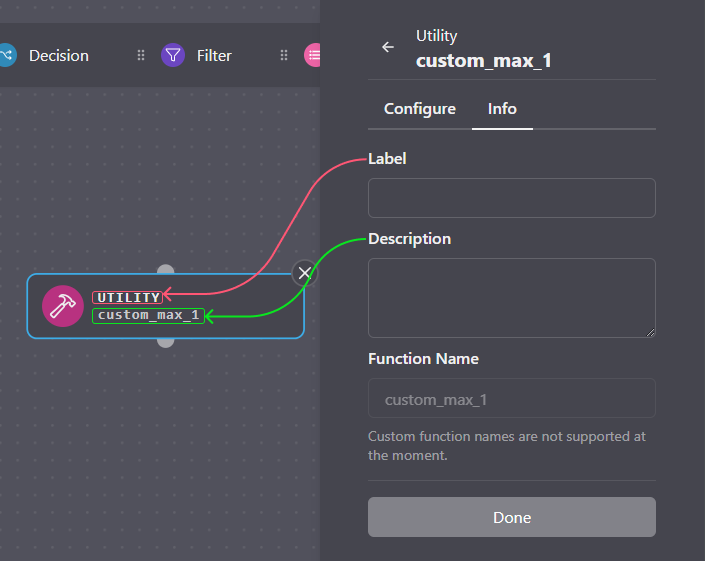Click the disabled Function Name field
The height and width of the screenshot is (561, 705).
pos(511,399)
